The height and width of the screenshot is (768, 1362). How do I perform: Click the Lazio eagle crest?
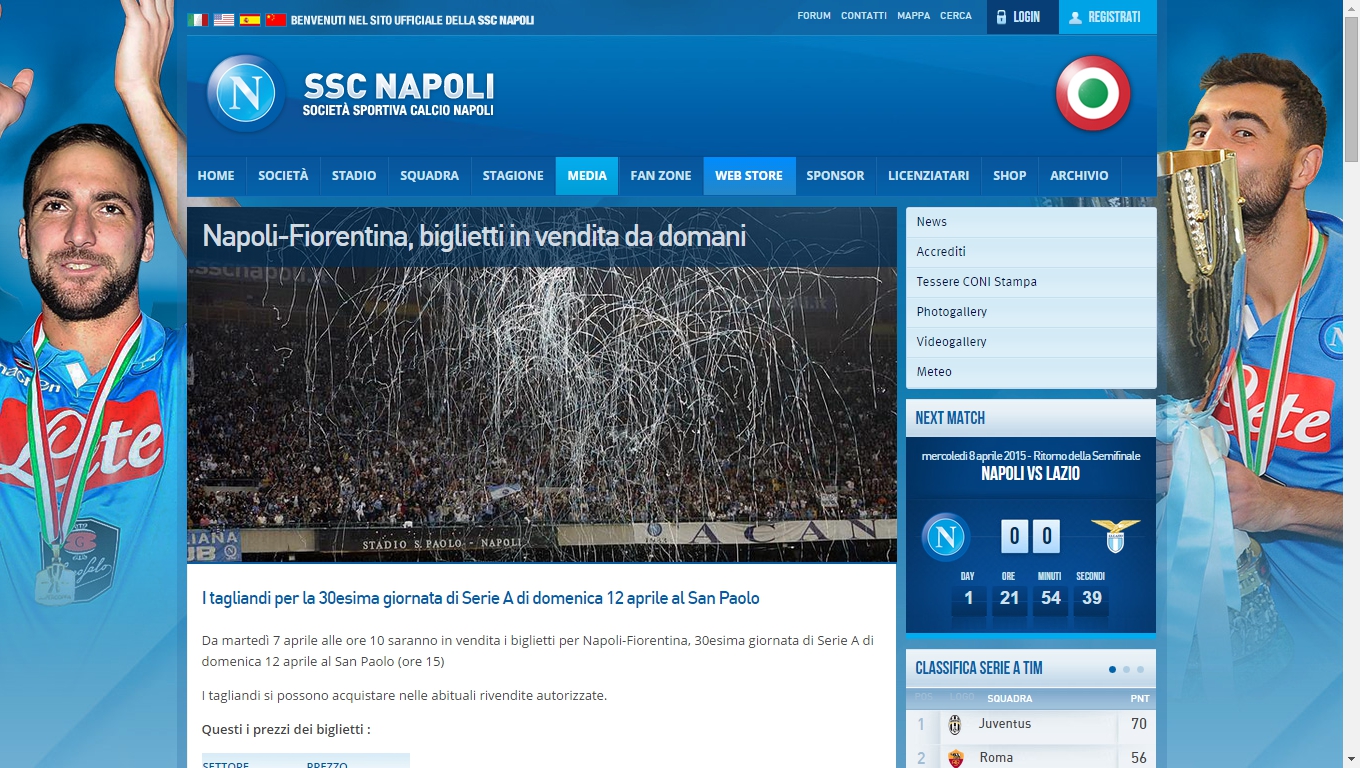coord(1115,537)
